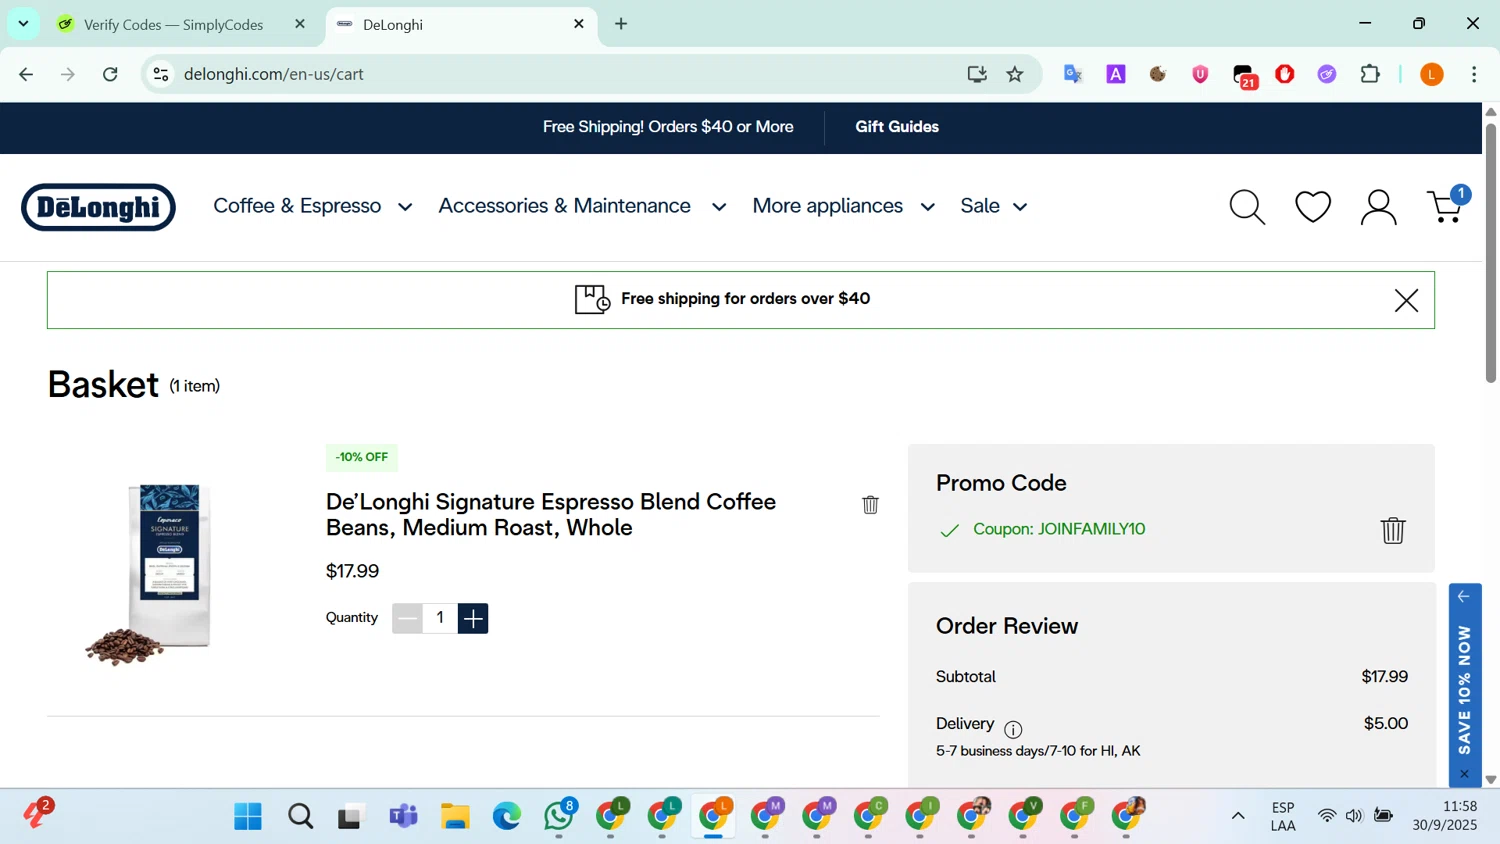Bookmark this page with star icon
Screen dimensions: 1500x844
pos(1015,74)
